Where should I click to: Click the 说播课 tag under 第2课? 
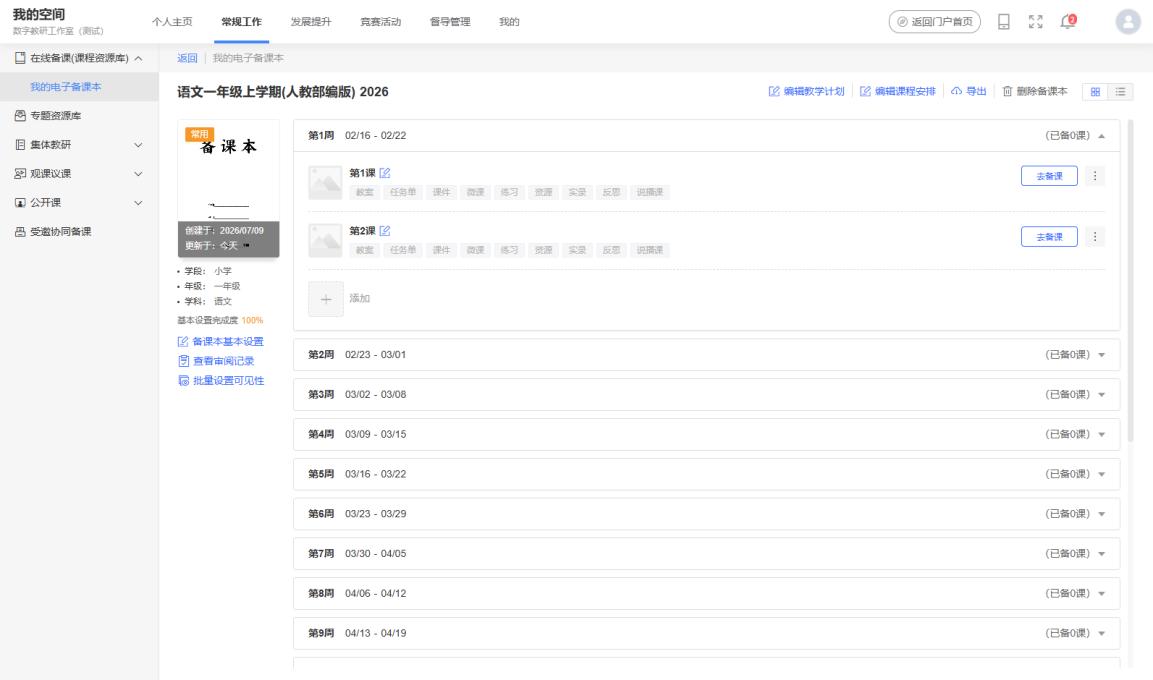[x=650, y=250]
